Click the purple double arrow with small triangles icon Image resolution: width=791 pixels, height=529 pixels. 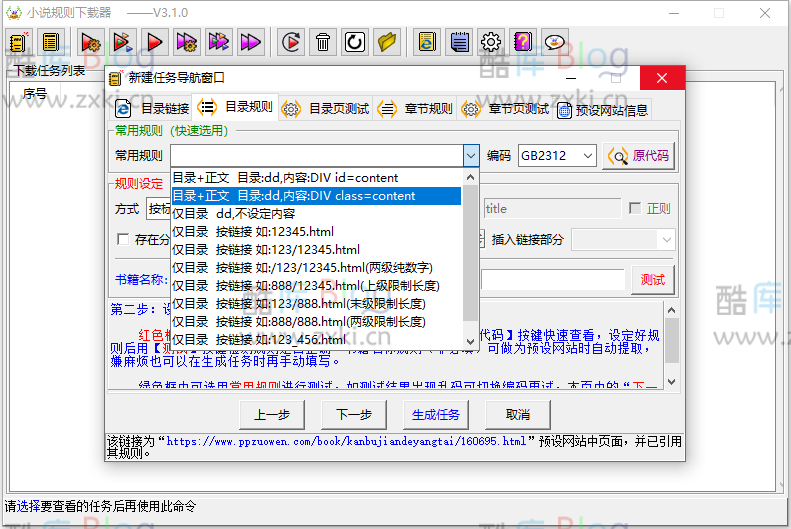coord(218,42)
